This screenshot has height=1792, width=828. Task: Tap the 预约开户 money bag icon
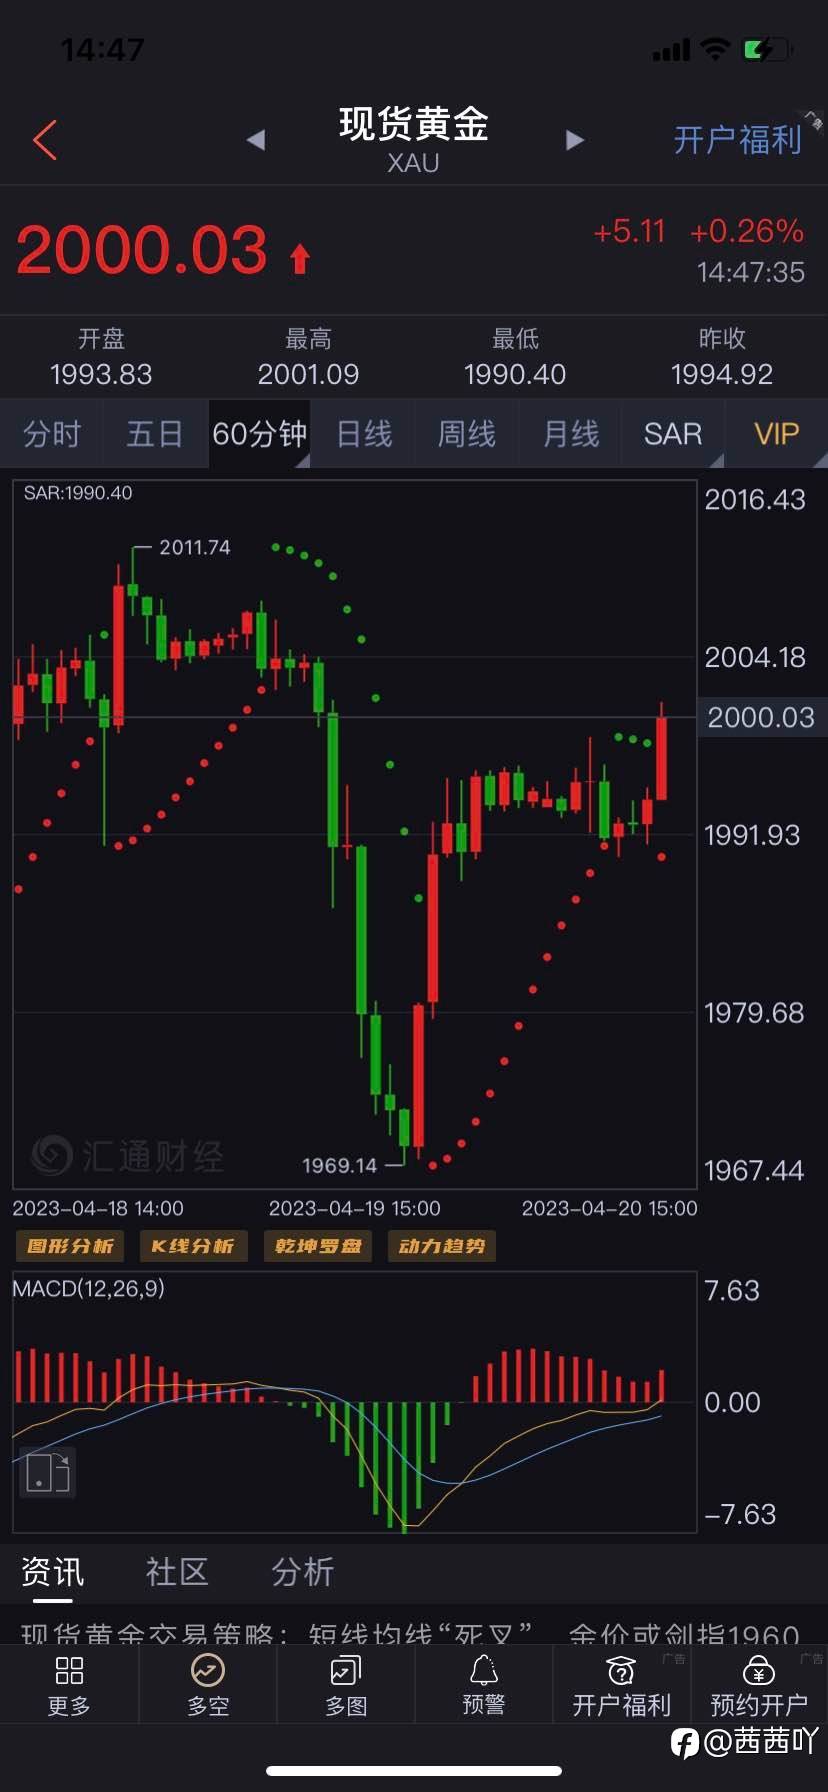tap(759, 1670)
